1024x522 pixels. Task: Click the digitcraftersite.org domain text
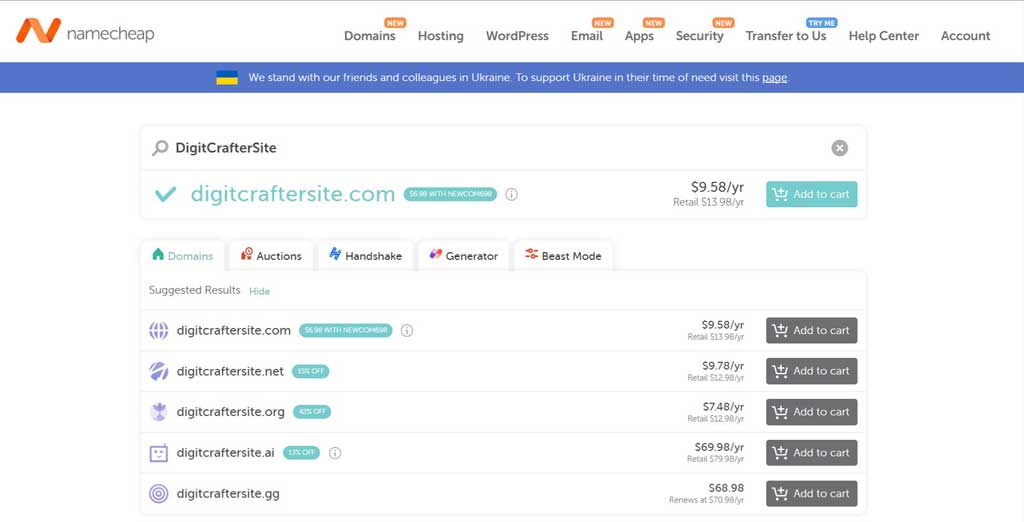(x=231, y=412)
